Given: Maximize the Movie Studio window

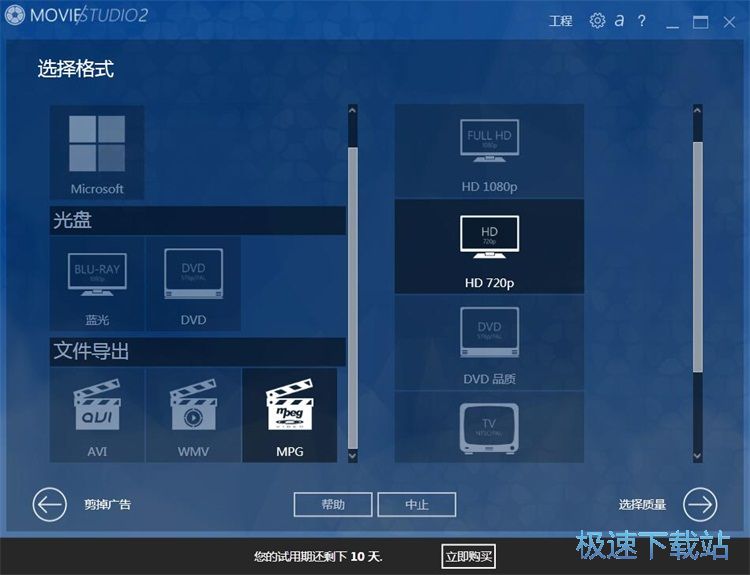Looking at the screenshot, I should point(700,22).
